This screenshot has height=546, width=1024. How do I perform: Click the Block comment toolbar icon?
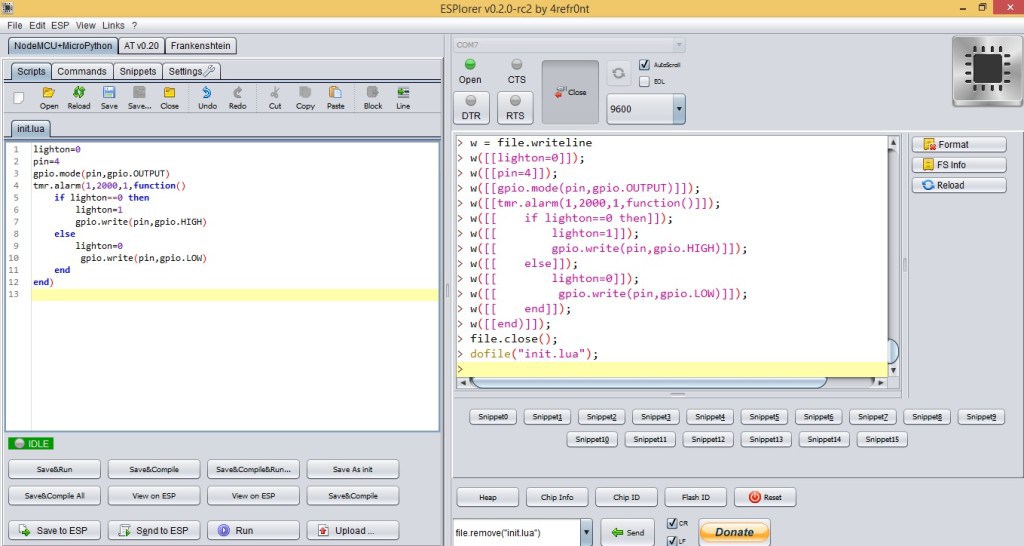point(373,96)
